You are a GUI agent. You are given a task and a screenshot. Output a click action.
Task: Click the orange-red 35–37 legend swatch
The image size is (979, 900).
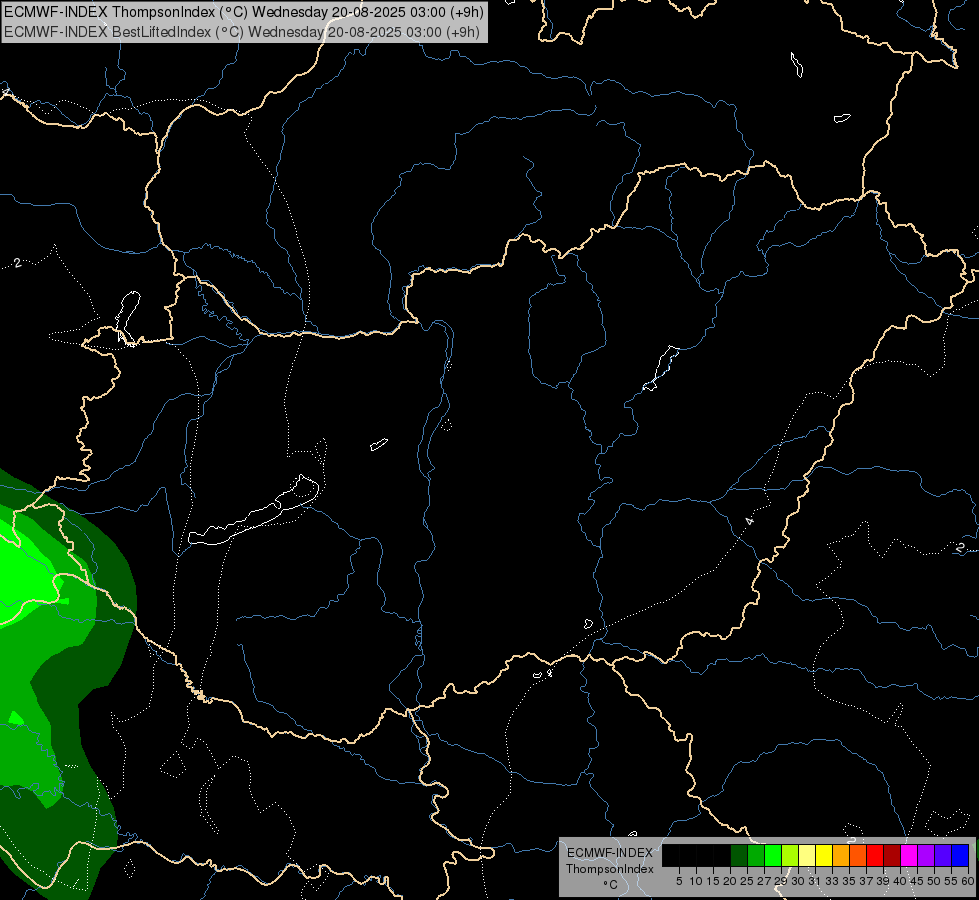858,855
